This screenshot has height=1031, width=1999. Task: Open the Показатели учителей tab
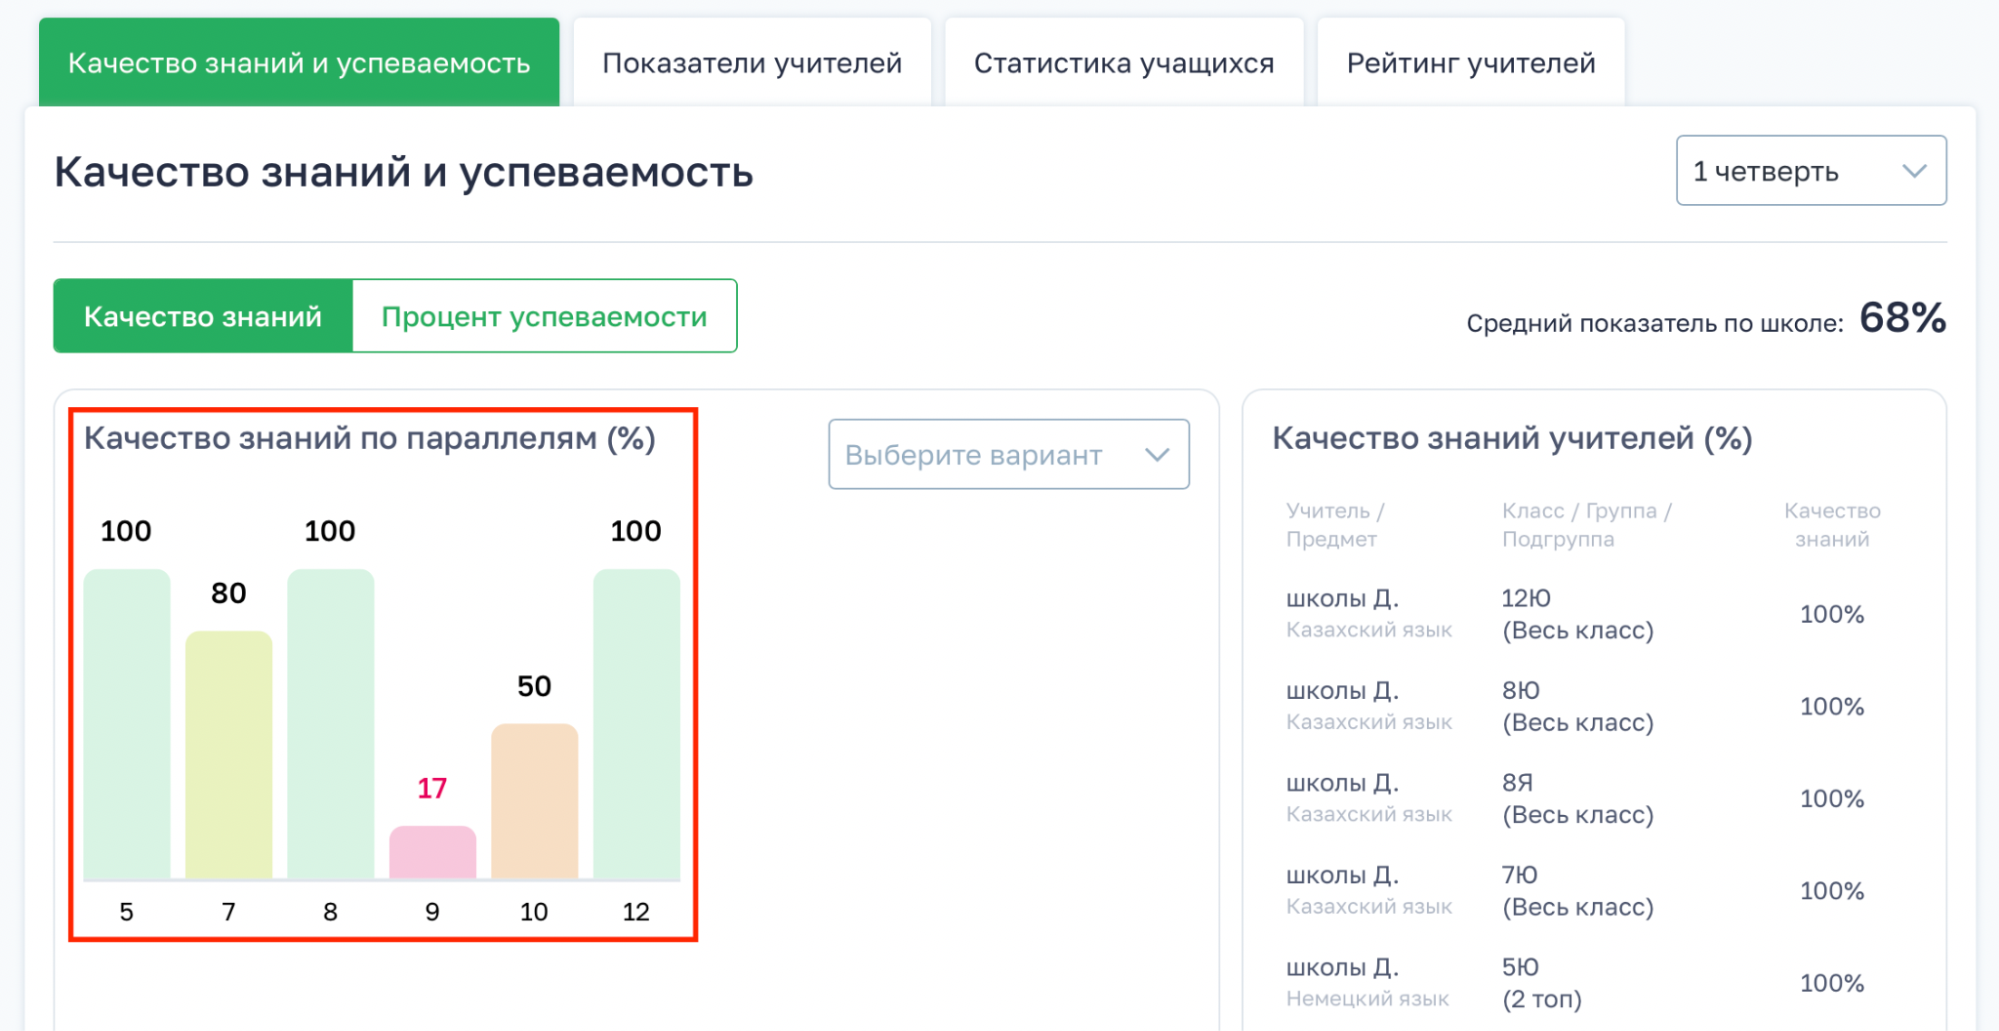[x=751, y=63]
